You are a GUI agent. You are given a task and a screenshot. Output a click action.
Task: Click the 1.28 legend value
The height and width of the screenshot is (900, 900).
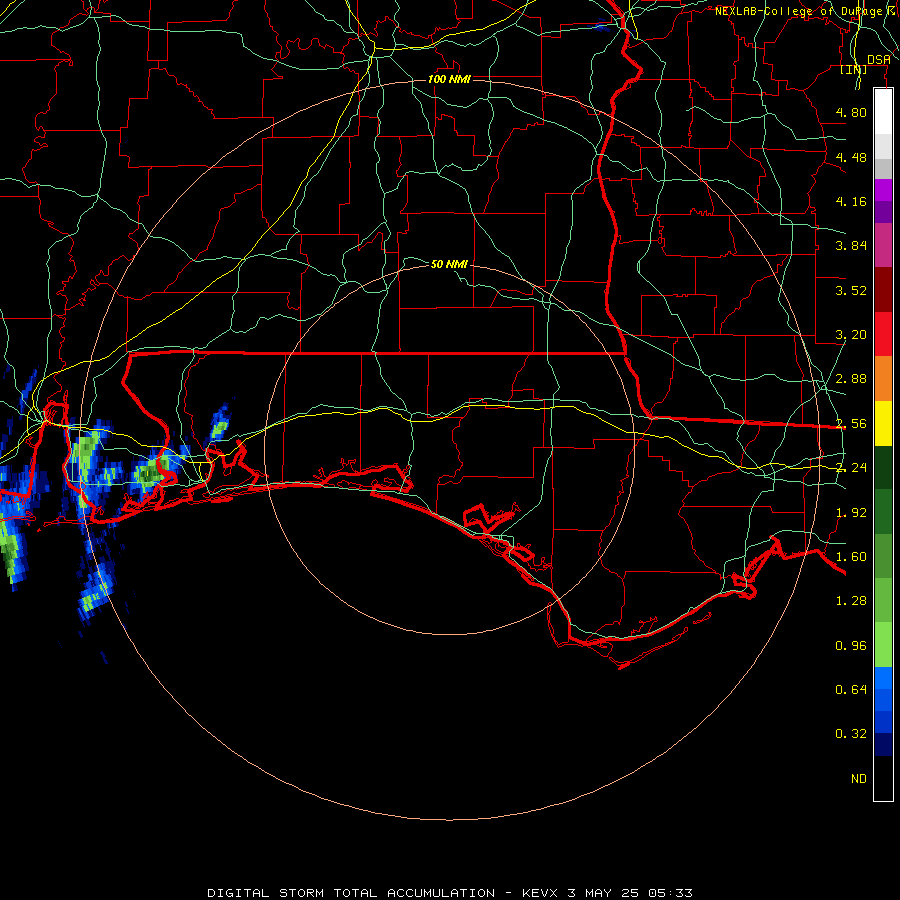tap(851, 601)
